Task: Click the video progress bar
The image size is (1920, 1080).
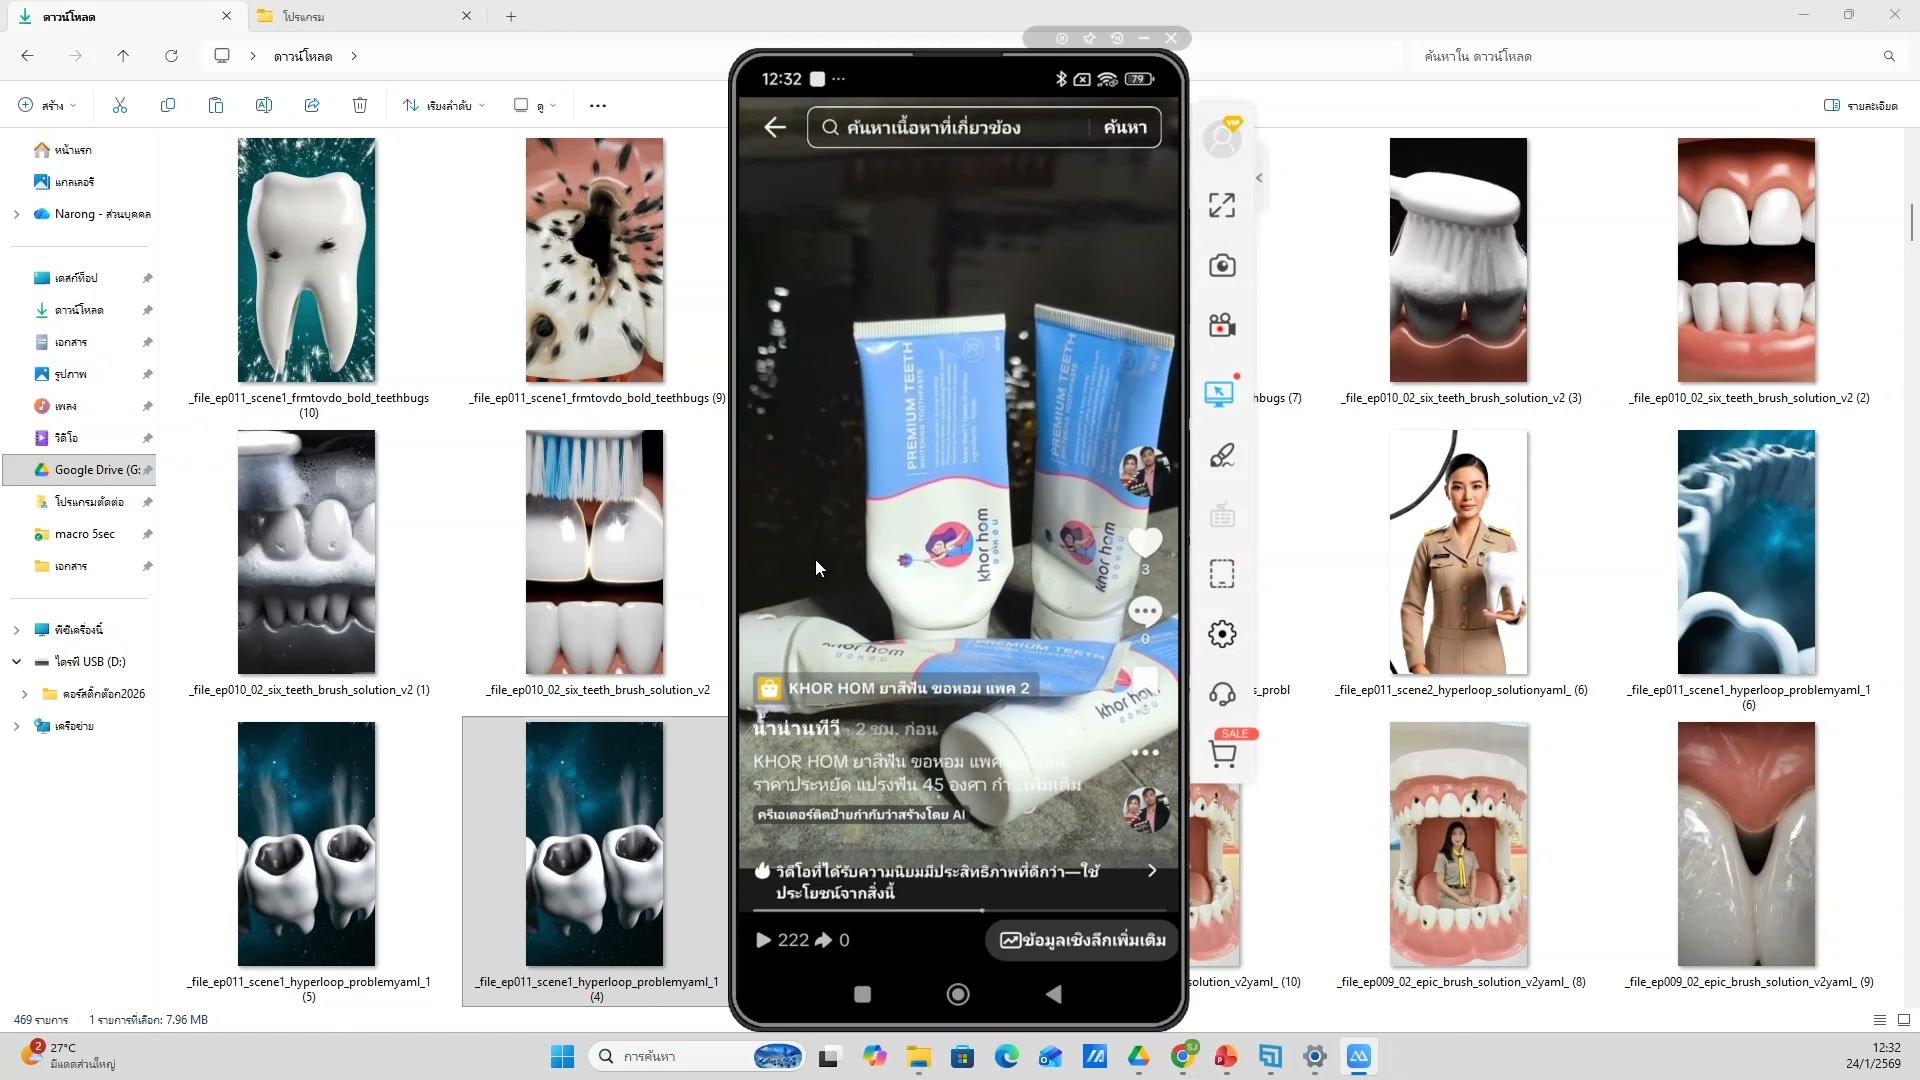Action: click(958, 910)
